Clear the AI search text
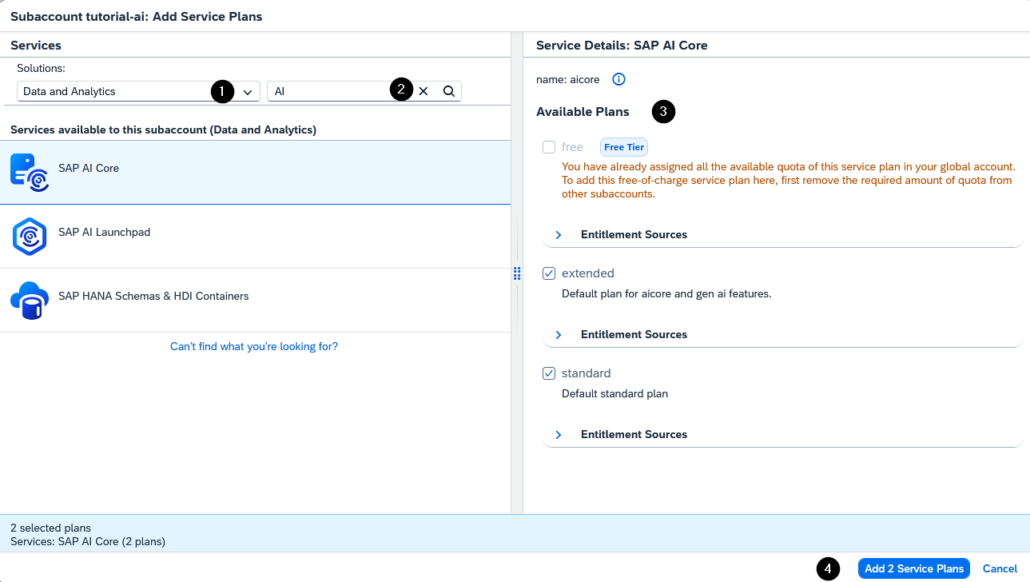Viewport: 1030px width, 582px height. pos(424,91)
